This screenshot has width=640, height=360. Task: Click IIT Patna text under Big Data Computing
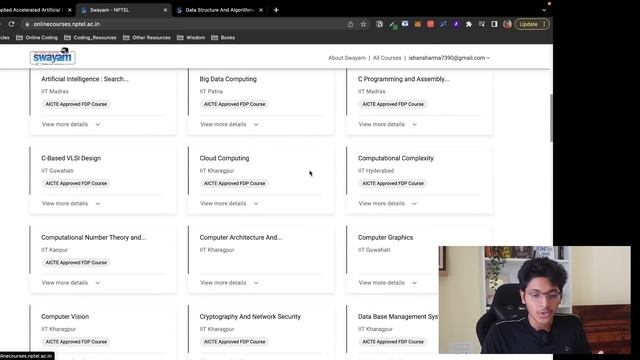211,92
